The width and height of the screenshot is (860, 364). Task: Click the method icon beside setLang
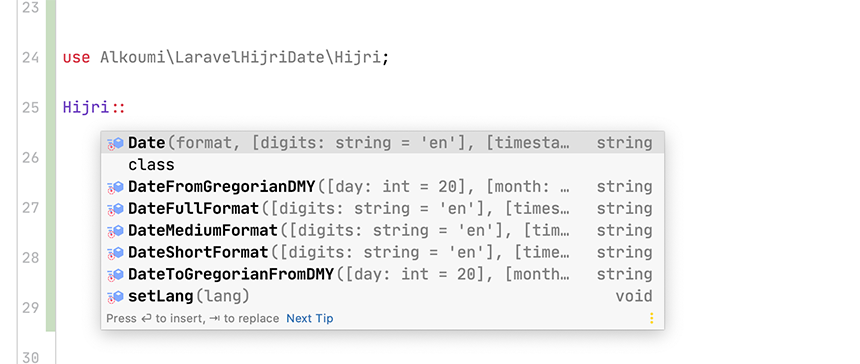(x=115, y=297)
